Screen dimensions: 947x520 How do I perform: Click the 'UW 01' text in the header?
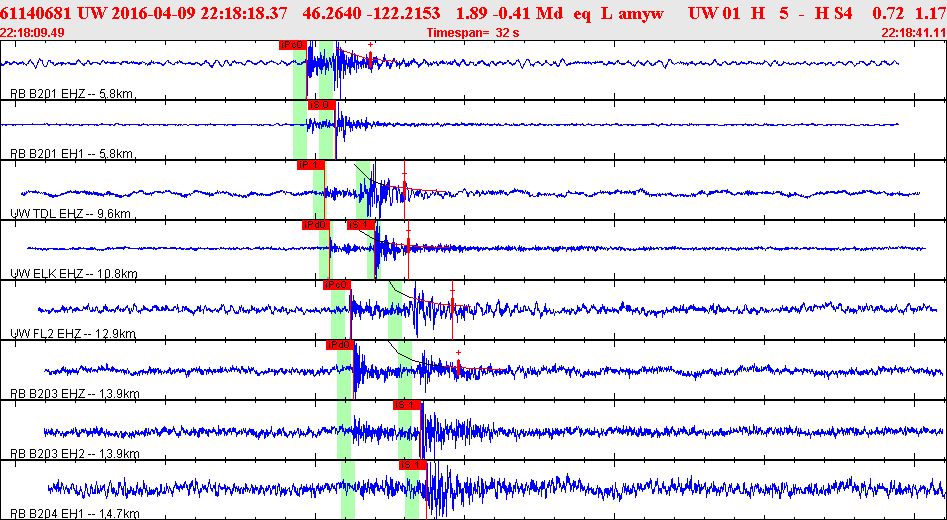pos(714,14)
